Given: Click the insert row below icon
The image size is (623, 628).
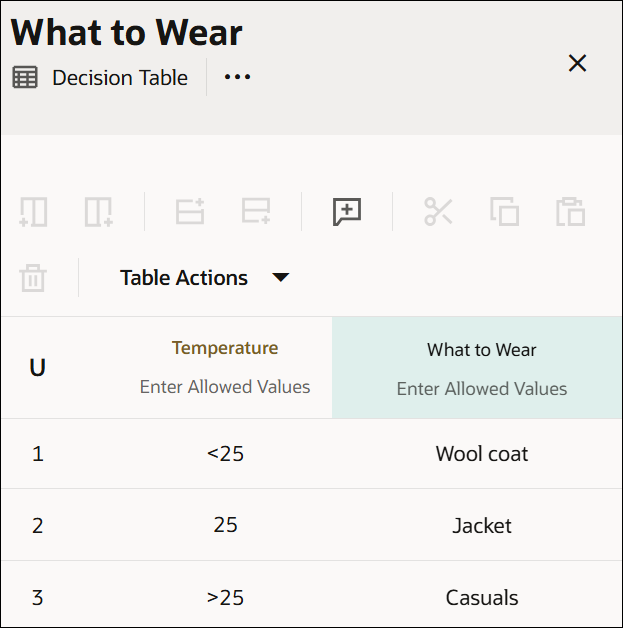Looking at the screenshot, I should pyautogui.click(x=256, y=211).
